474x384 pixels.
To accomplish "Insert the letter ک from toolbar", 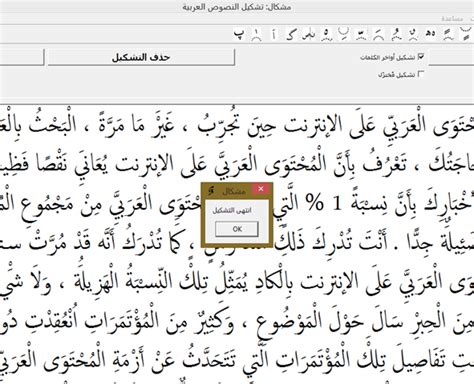I will (x=291, y=34).
